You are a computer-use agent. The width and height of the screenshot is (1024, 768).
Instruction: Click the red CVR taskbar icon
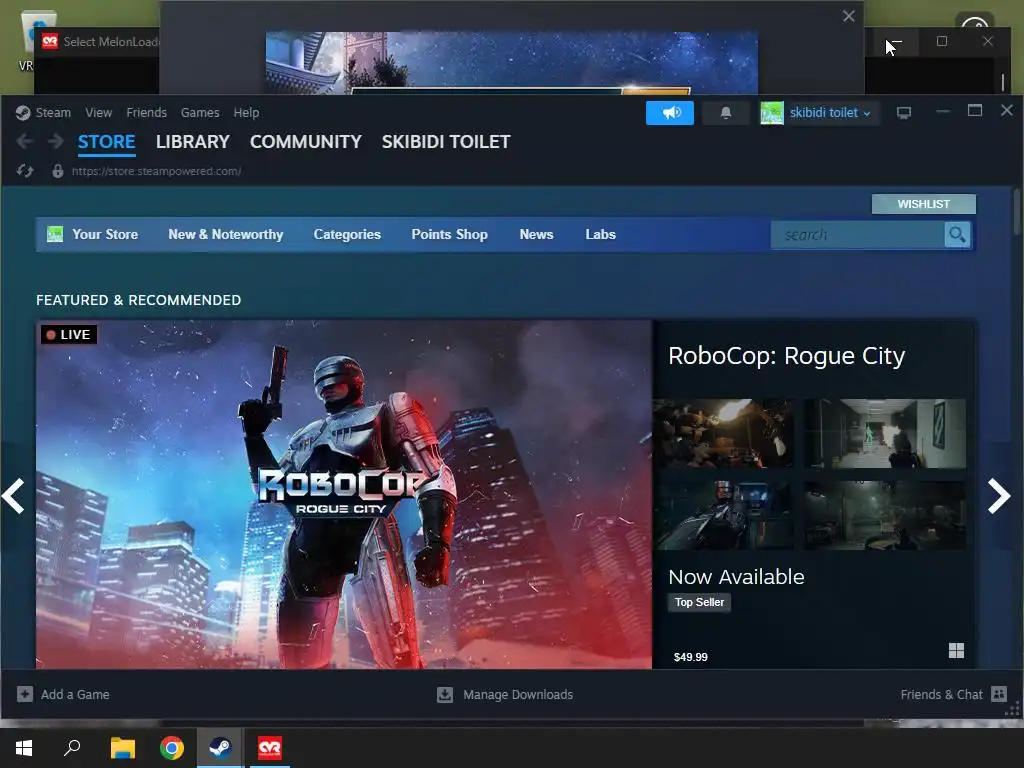point(270,748)
